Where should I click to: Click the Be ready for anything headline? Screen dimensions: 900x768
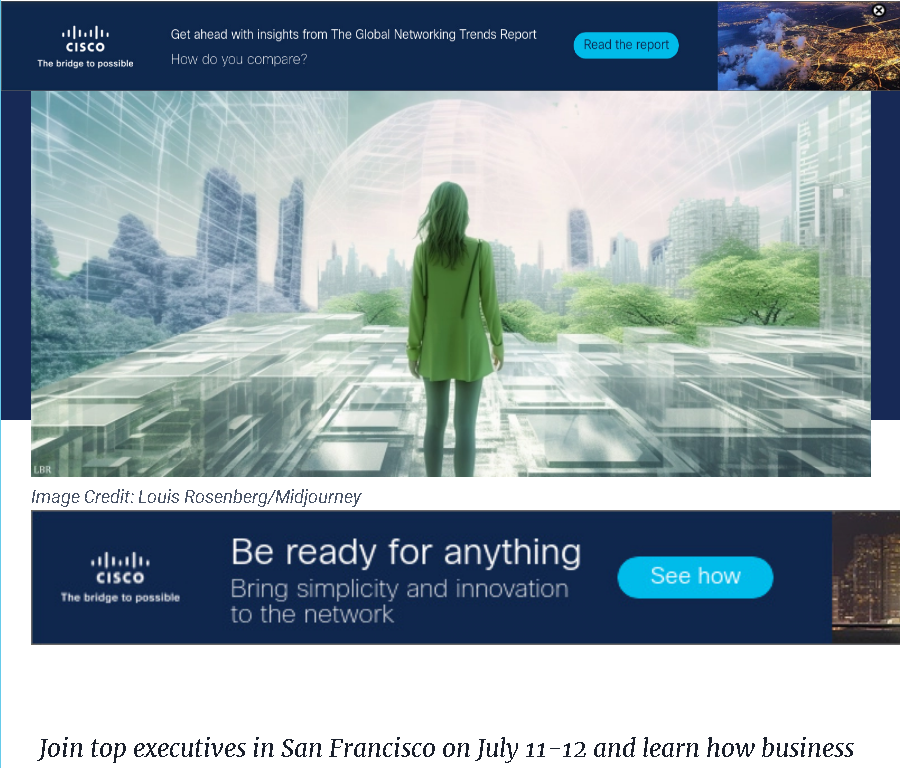(x=406, y=552)
